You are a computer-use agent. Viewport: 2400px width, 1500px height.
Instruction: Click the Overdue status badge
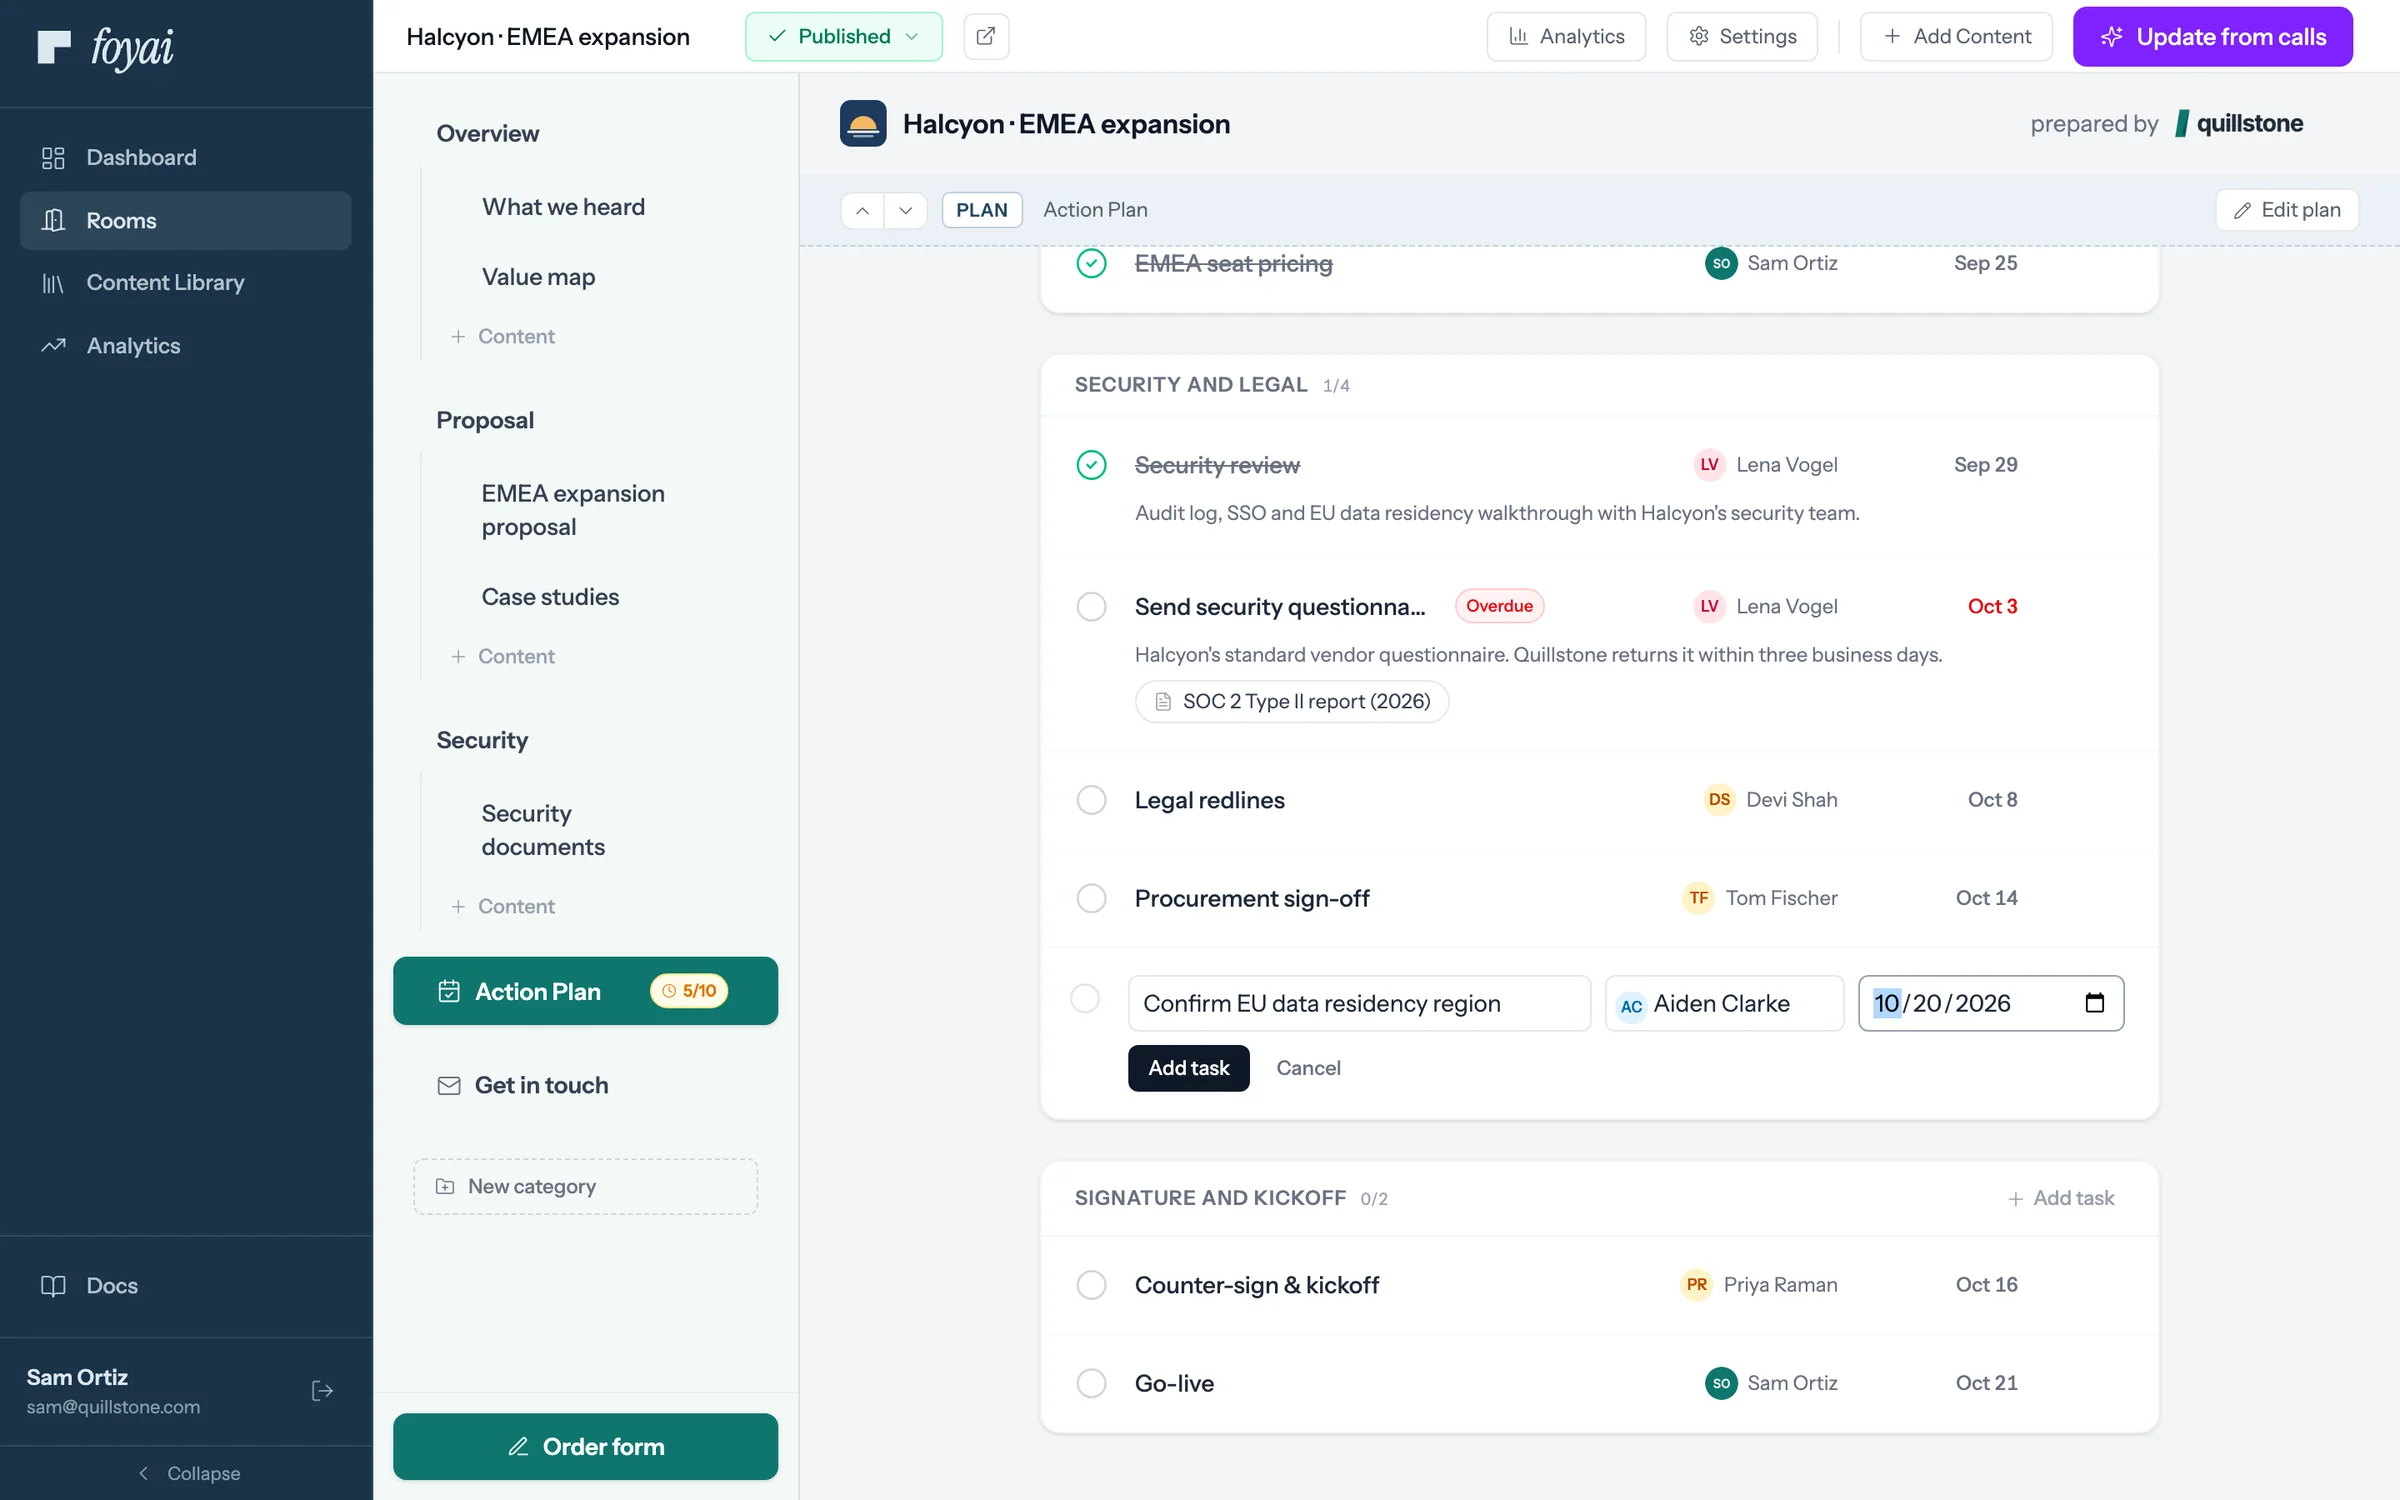point(1499,606)
